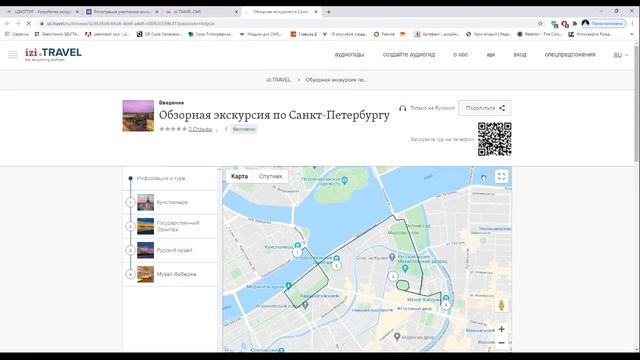This screenshot has height=360, width=640.
Task: Open the hamburger menu beside the izi.TRAVEL logo
Action: pos(13,54)
